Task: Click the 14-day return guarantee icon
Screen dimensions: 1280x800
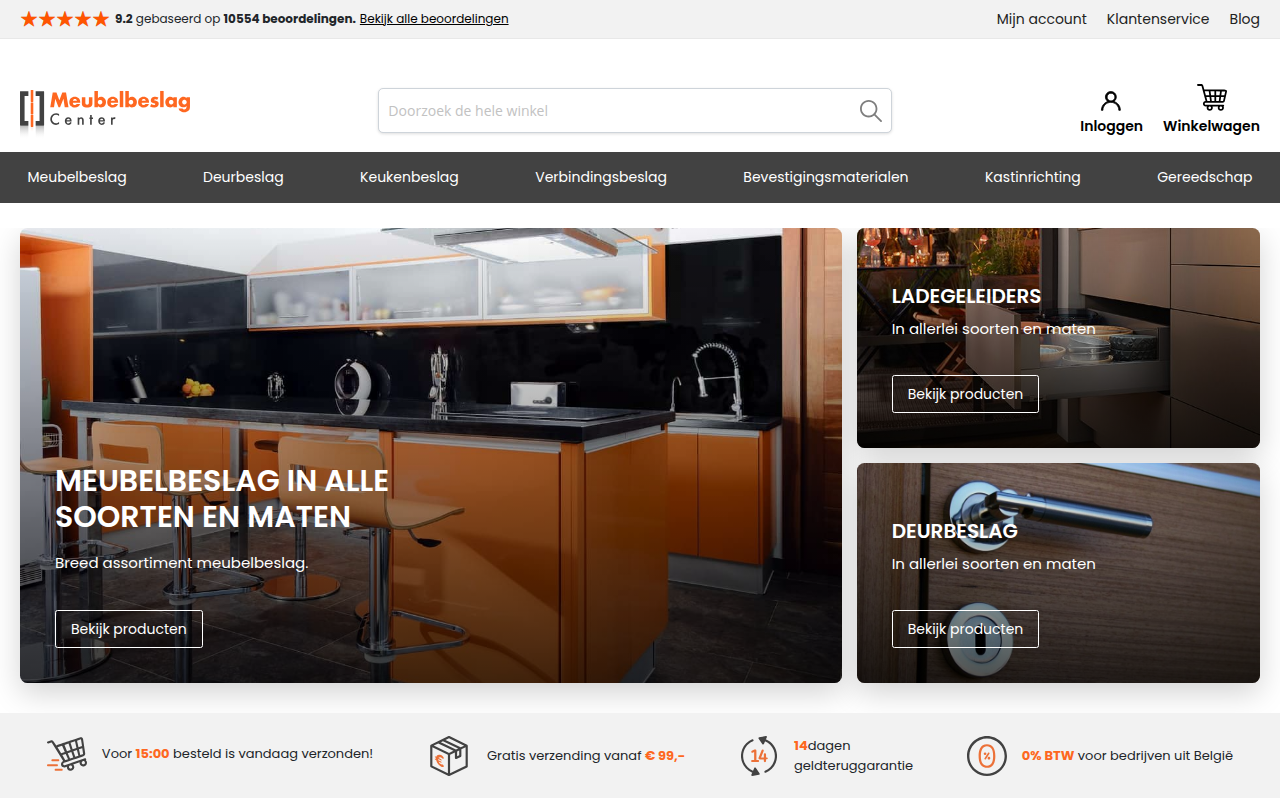Action: tap(759, 756)
